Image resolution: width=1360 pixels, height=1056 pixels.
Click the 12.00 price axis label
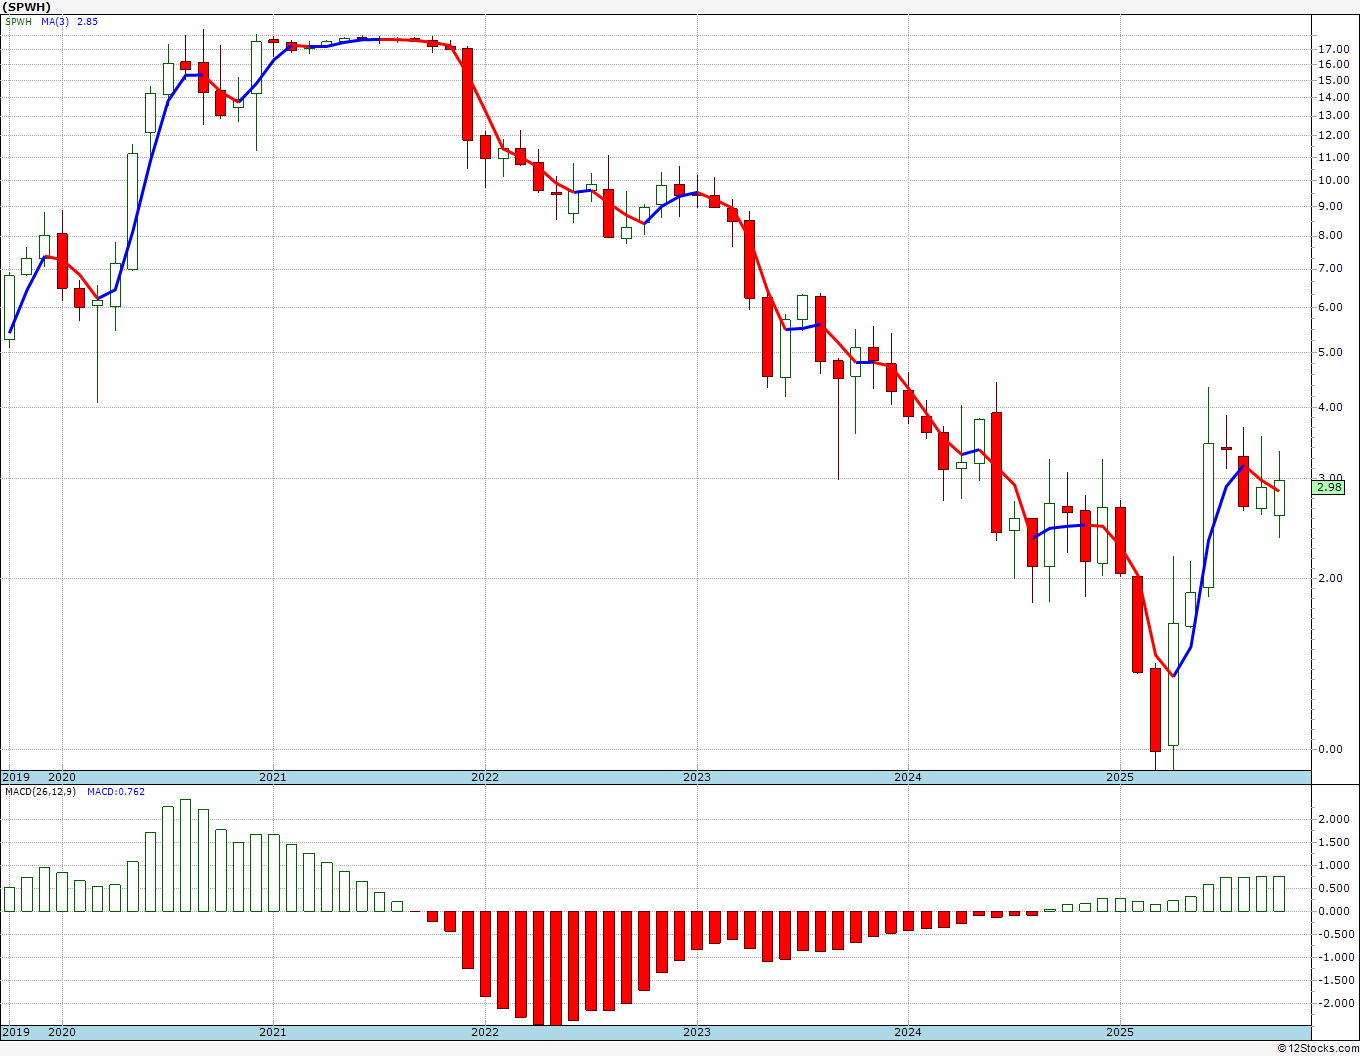[x=1332, y=135]
